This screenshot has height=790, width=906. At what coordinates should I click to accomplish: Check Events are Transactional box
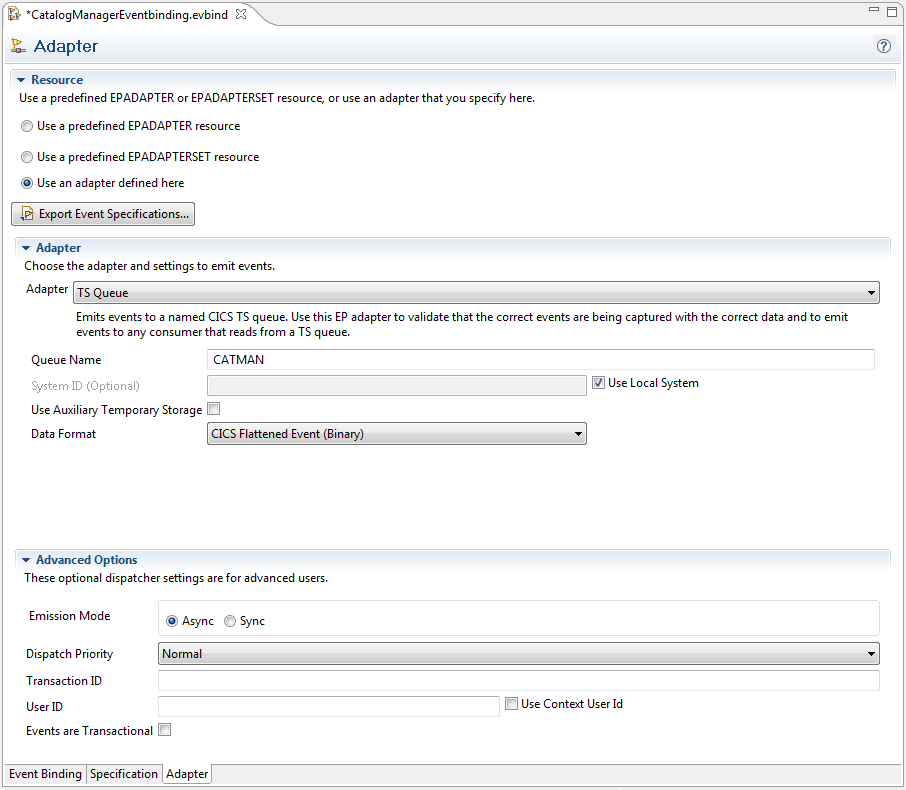[165, 731]
